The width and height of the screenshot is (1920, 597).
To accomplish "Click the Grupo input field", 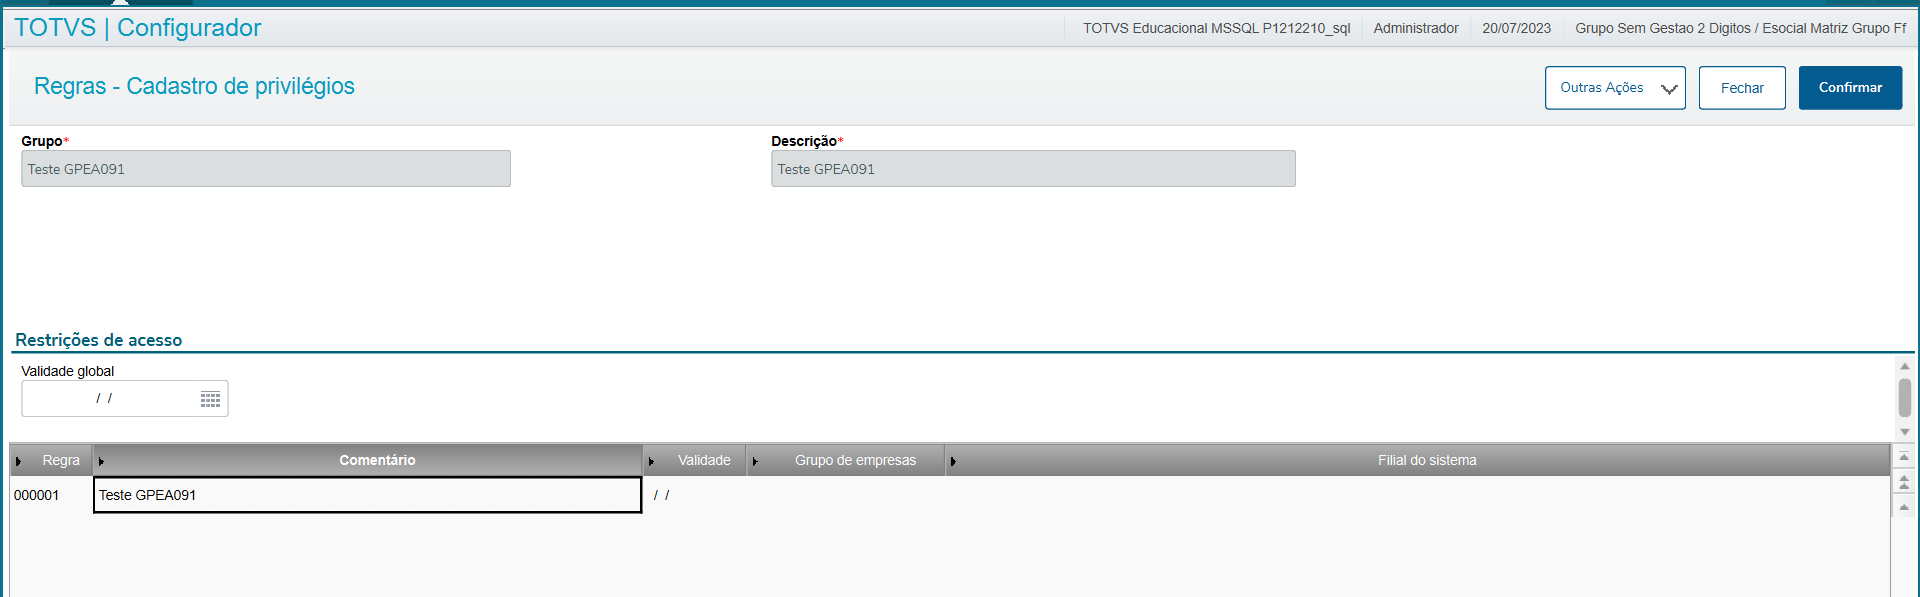I will pyautogui.click(x=266, y=169).
